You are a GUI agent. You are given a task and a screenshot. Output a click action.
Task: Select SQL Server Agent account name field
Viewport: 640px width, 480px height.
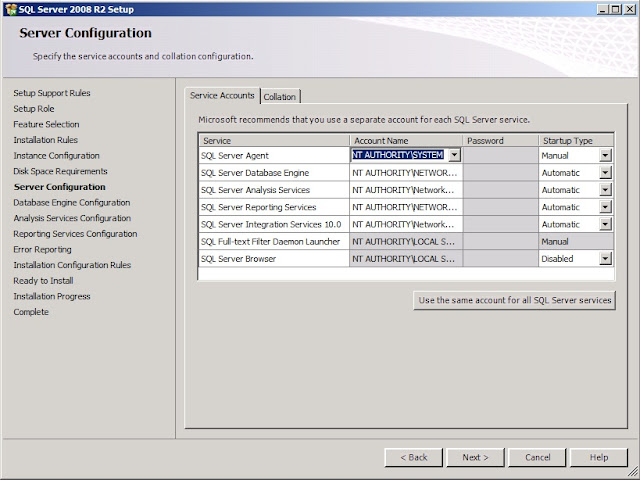pyautogui.click(x=399, y=155)
